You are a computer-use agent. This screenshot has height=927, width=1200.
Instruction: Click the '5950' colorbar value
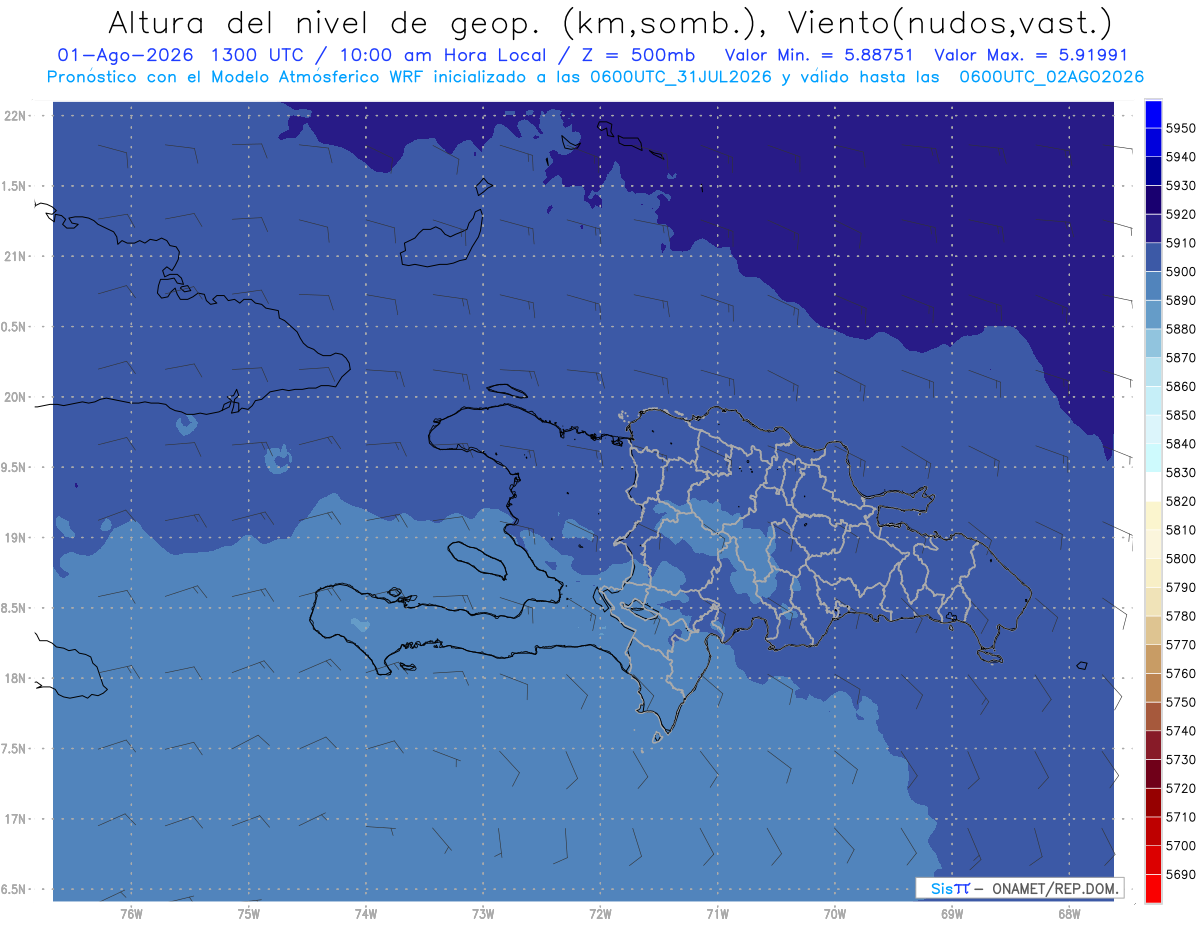coord(1181,128)
